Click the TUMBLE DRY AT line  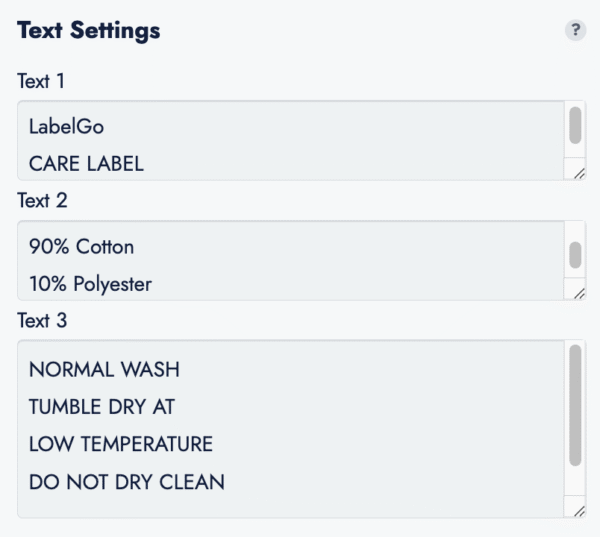tap(102, 407)
